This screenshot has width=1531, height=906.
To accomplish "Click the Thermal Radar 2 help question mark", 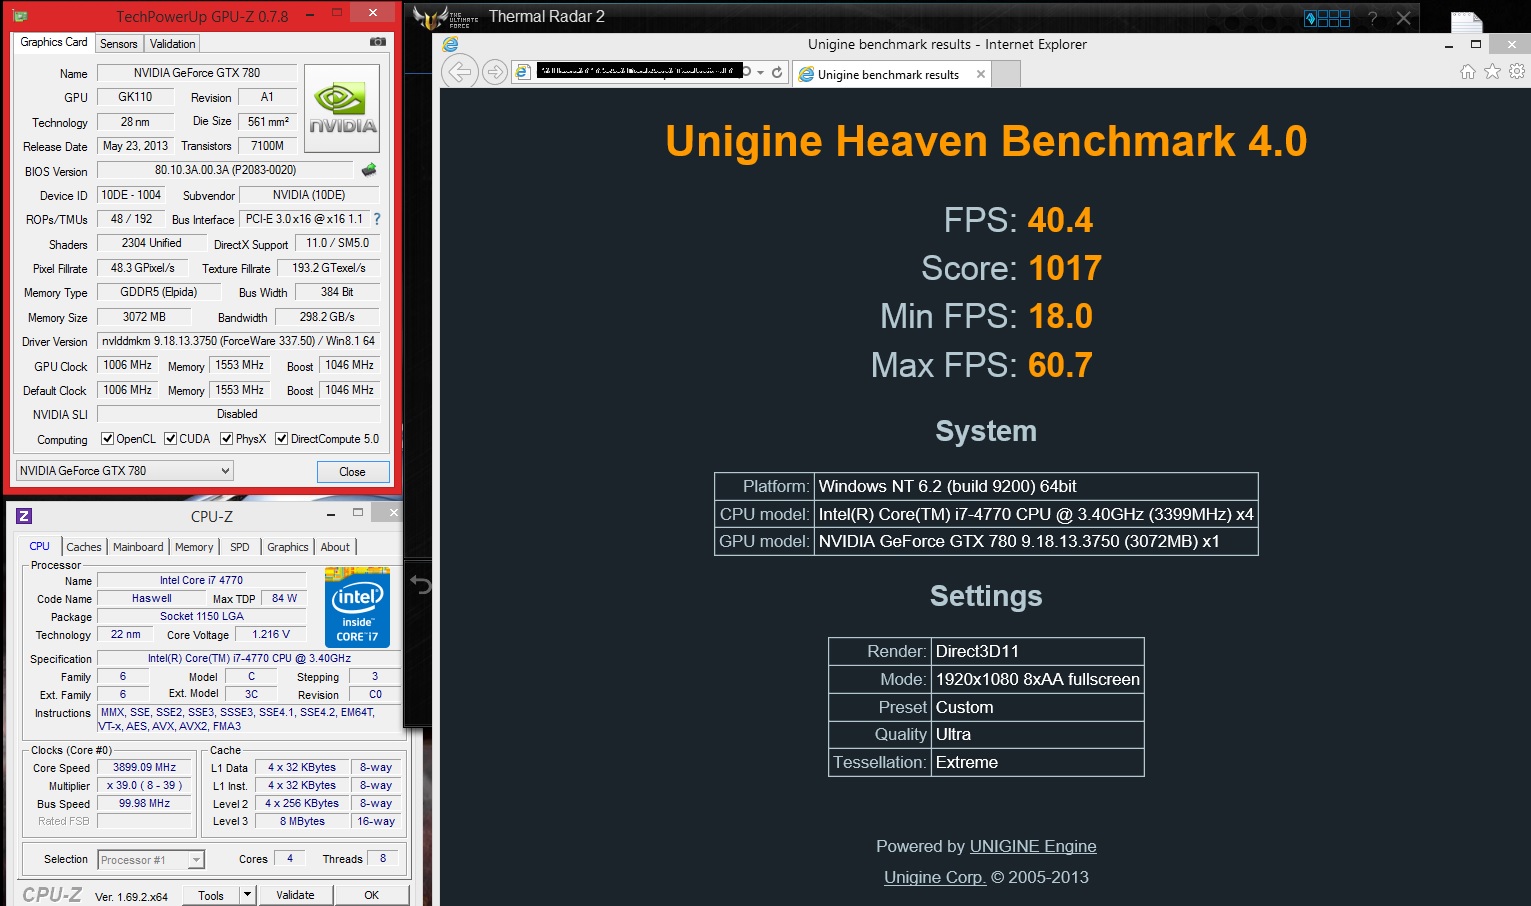I will tap(1373, 18).
